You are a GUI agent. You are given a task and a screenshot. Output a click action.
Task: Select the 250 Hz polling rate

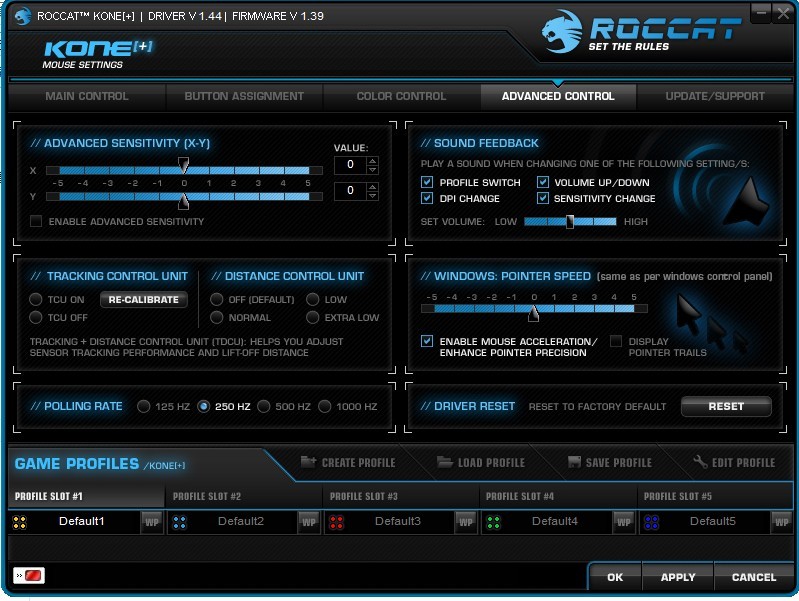[x=204, y=406]
